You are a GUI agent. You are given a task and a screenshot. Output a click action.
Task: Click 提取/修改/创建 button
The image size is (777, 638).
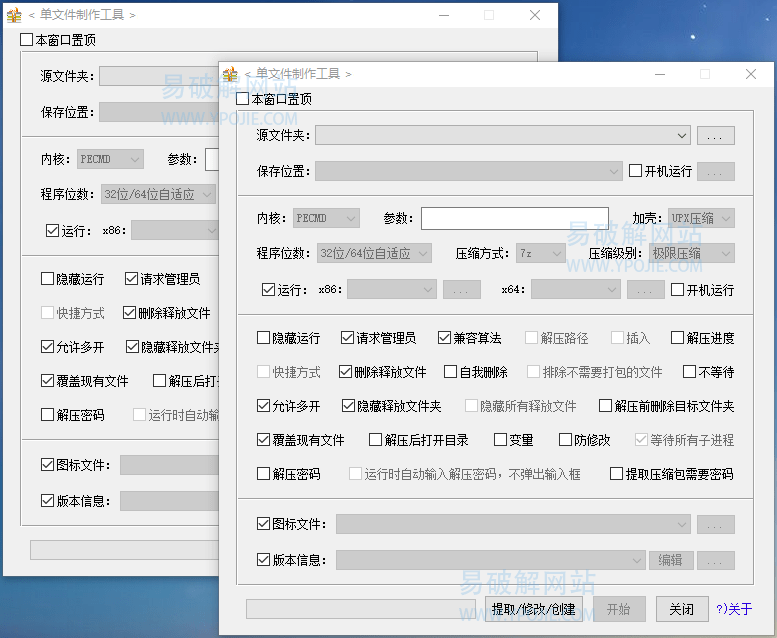534,609
